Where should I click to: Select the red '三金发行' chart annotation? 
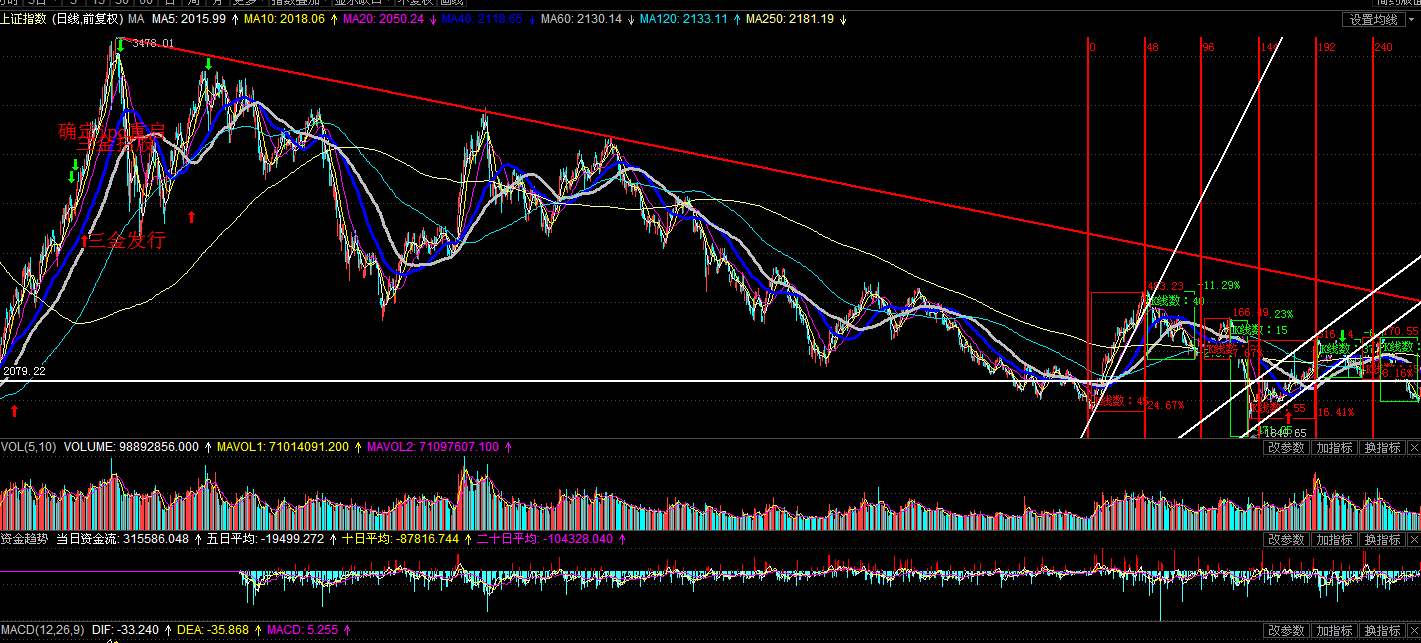pyautogui.click(x=123, y=240)
